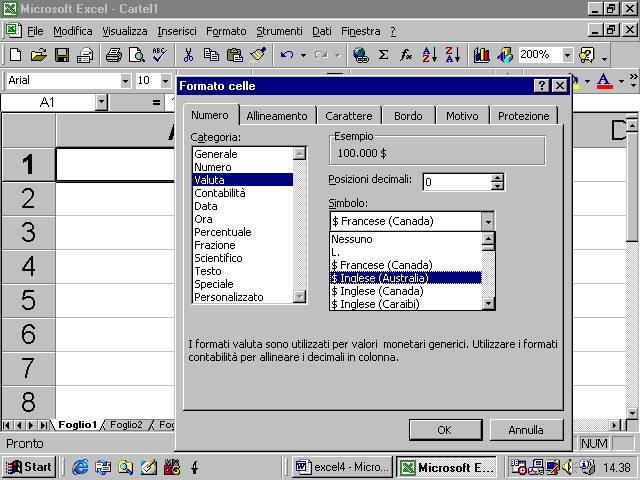
Task: Switch to the Bordo tab
Action: click(408, 116)
